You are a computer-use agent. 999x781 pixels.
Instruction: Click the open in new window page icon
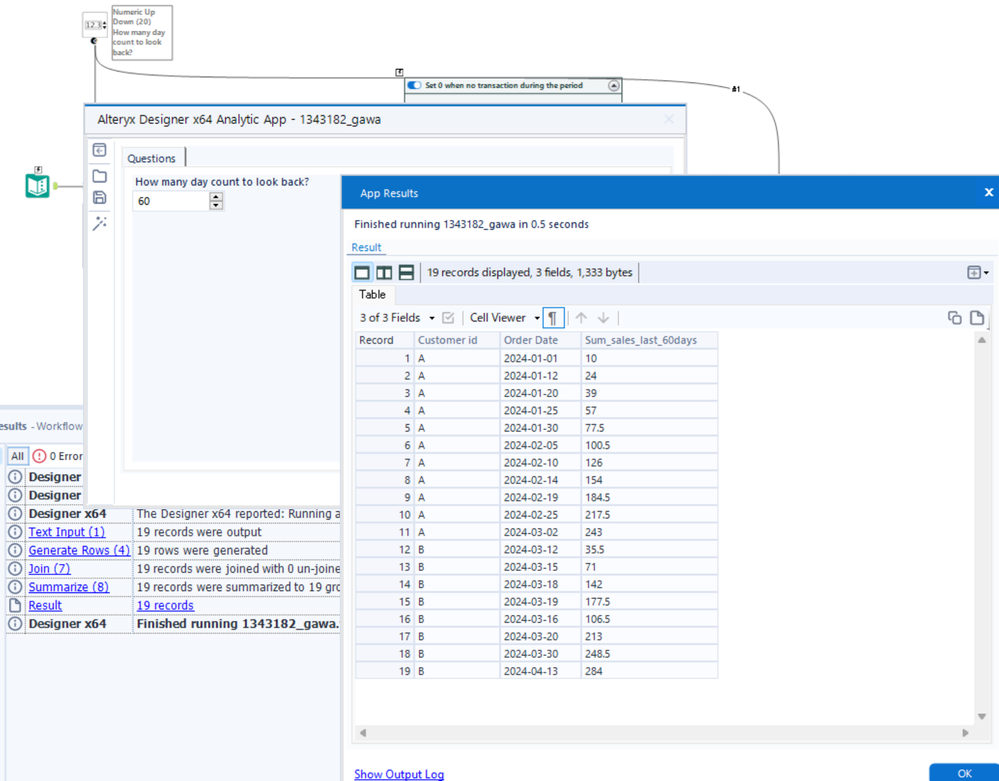[977, 317]
